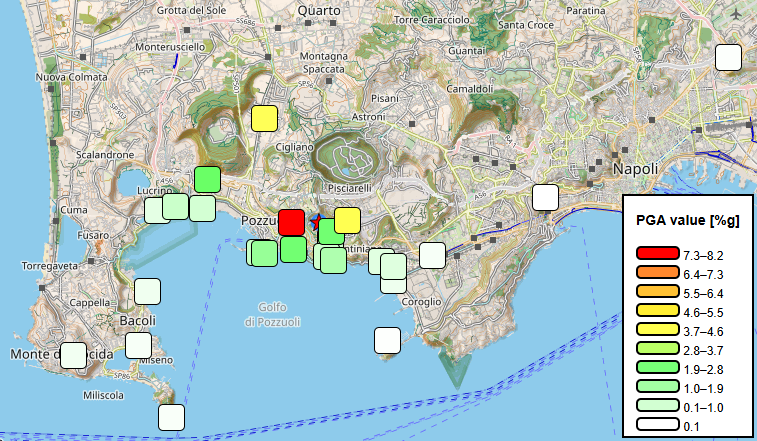Click the "Miseno" place label
This screenshot has width=757, height=441.
[x=156, y=360]
